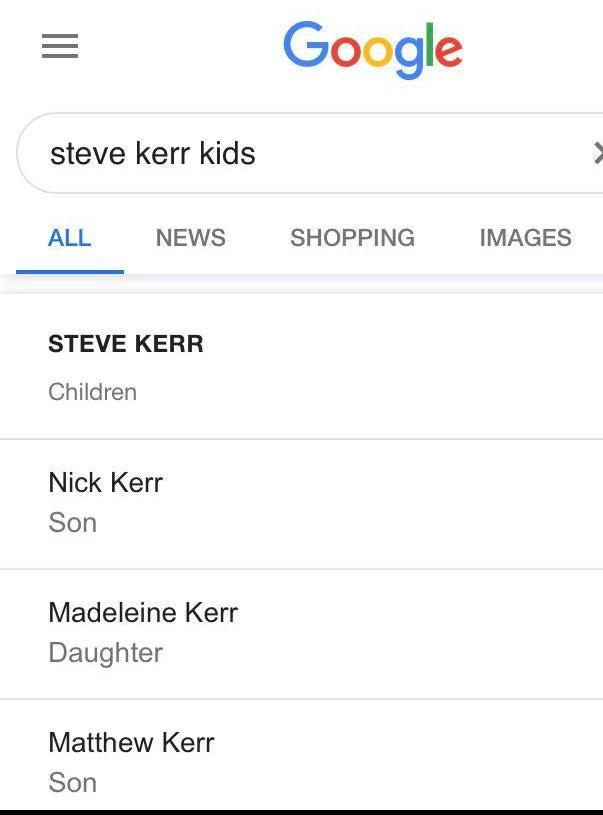Focus the search box containing steve kerr kids

(x=300, y=153)
